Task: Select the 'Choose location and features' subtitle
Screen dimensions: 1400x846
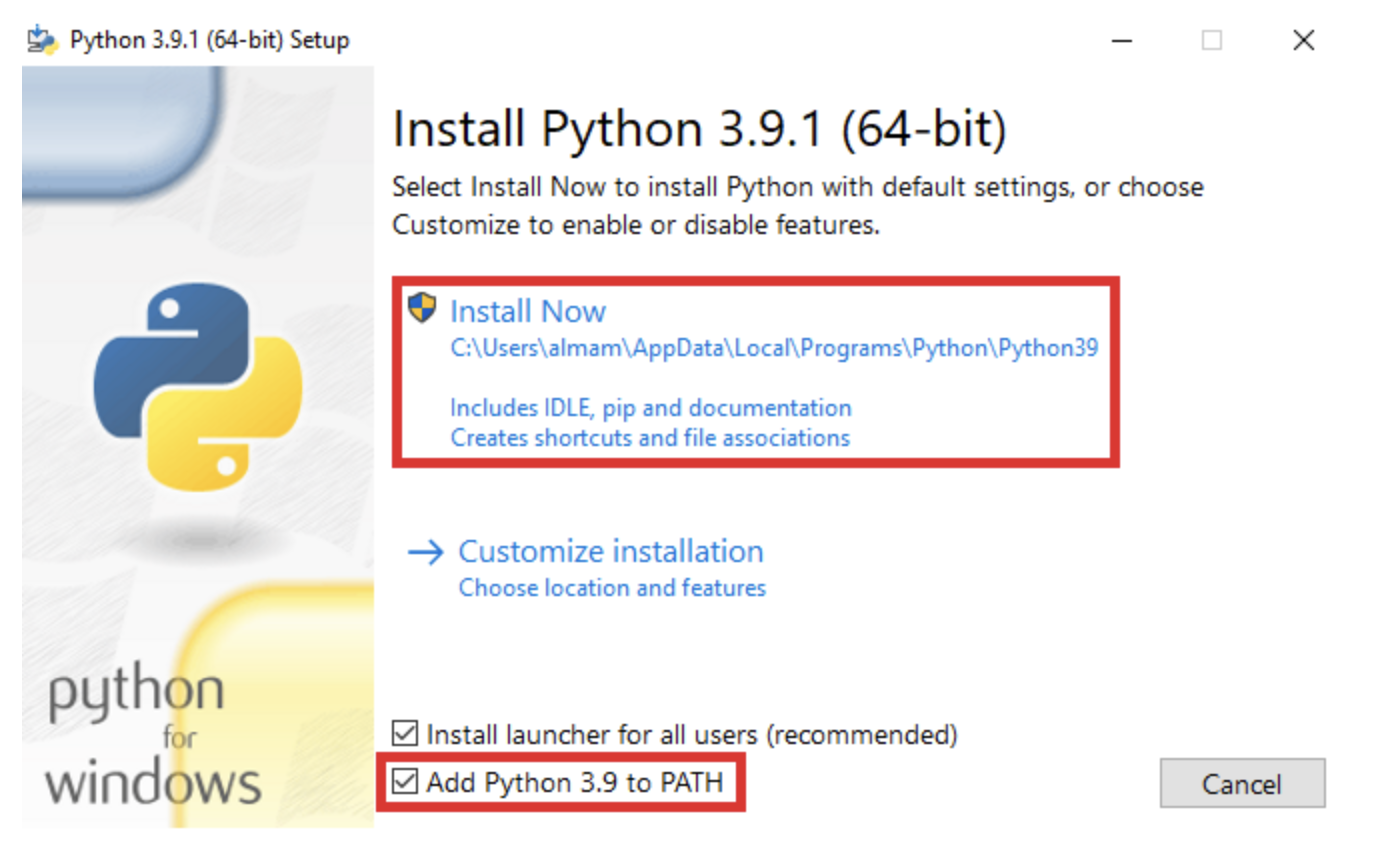Action: point(612,588)
